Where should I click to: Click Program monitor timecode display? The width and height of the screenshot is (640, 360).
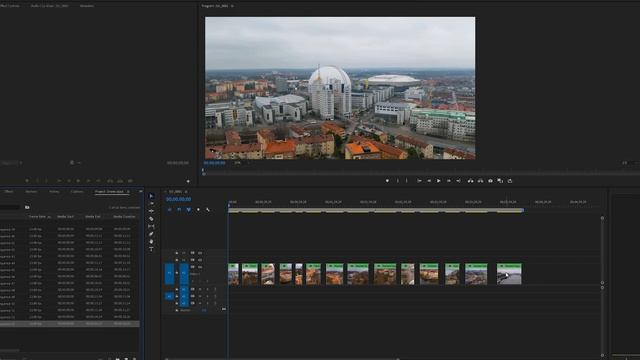point(214,163)
